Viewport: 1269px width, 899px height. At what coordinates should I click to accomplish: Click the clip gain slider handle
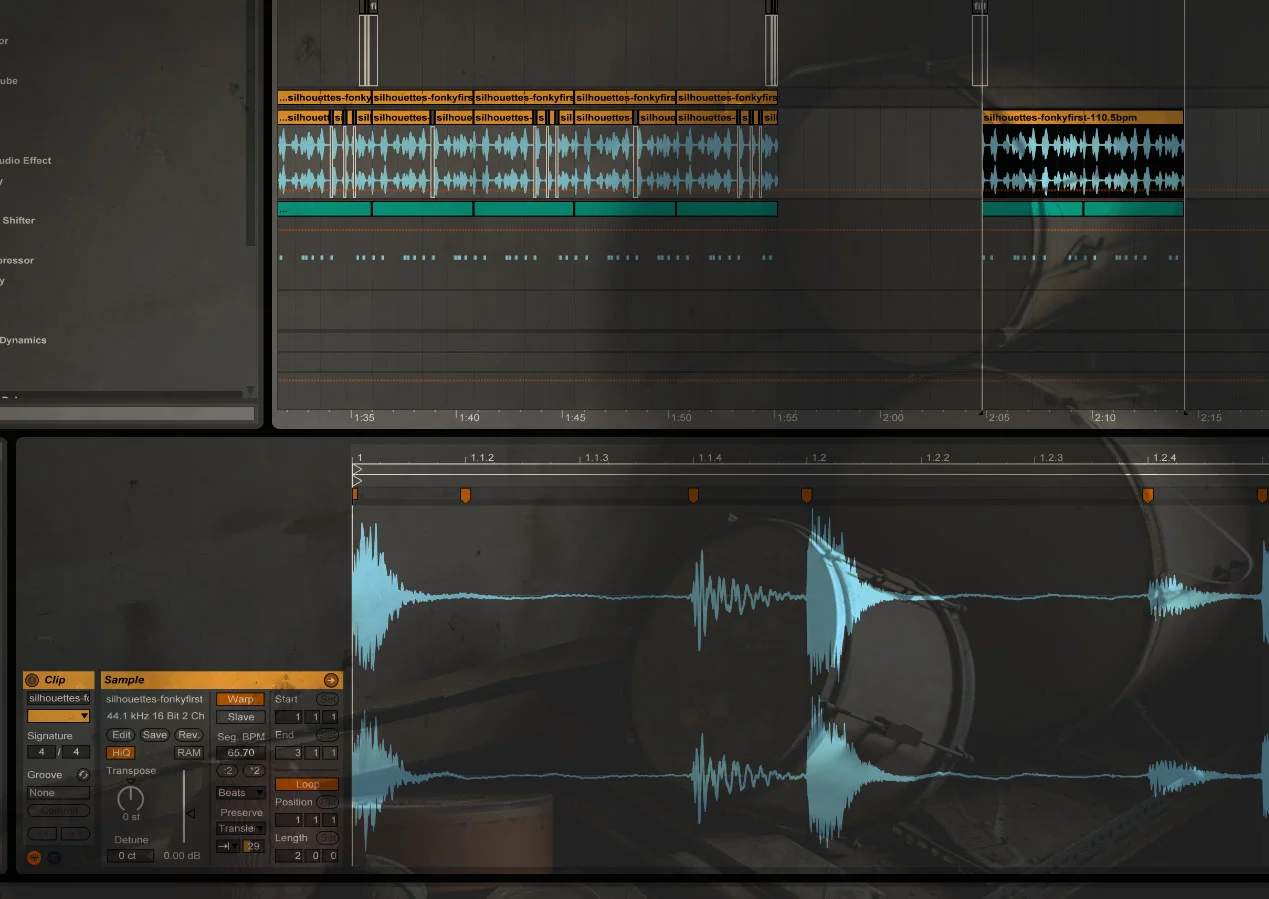coord(189,813)
